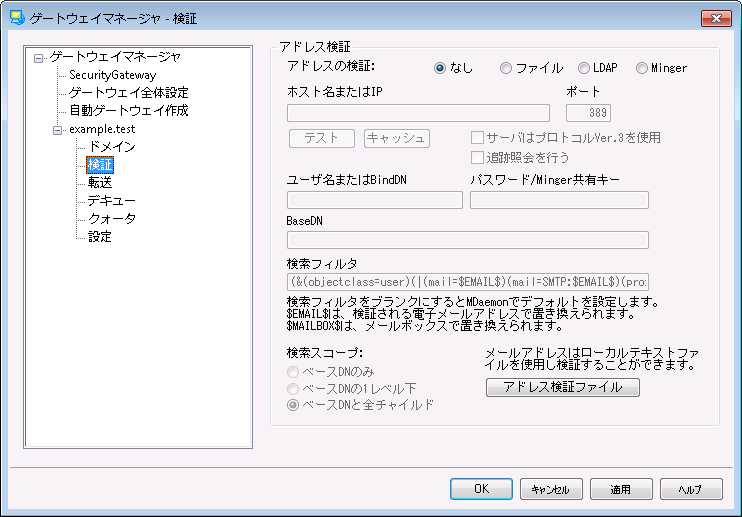Click the Gateway Manager title bar icon
The image size is (742, 517).
tap(16, 18)
